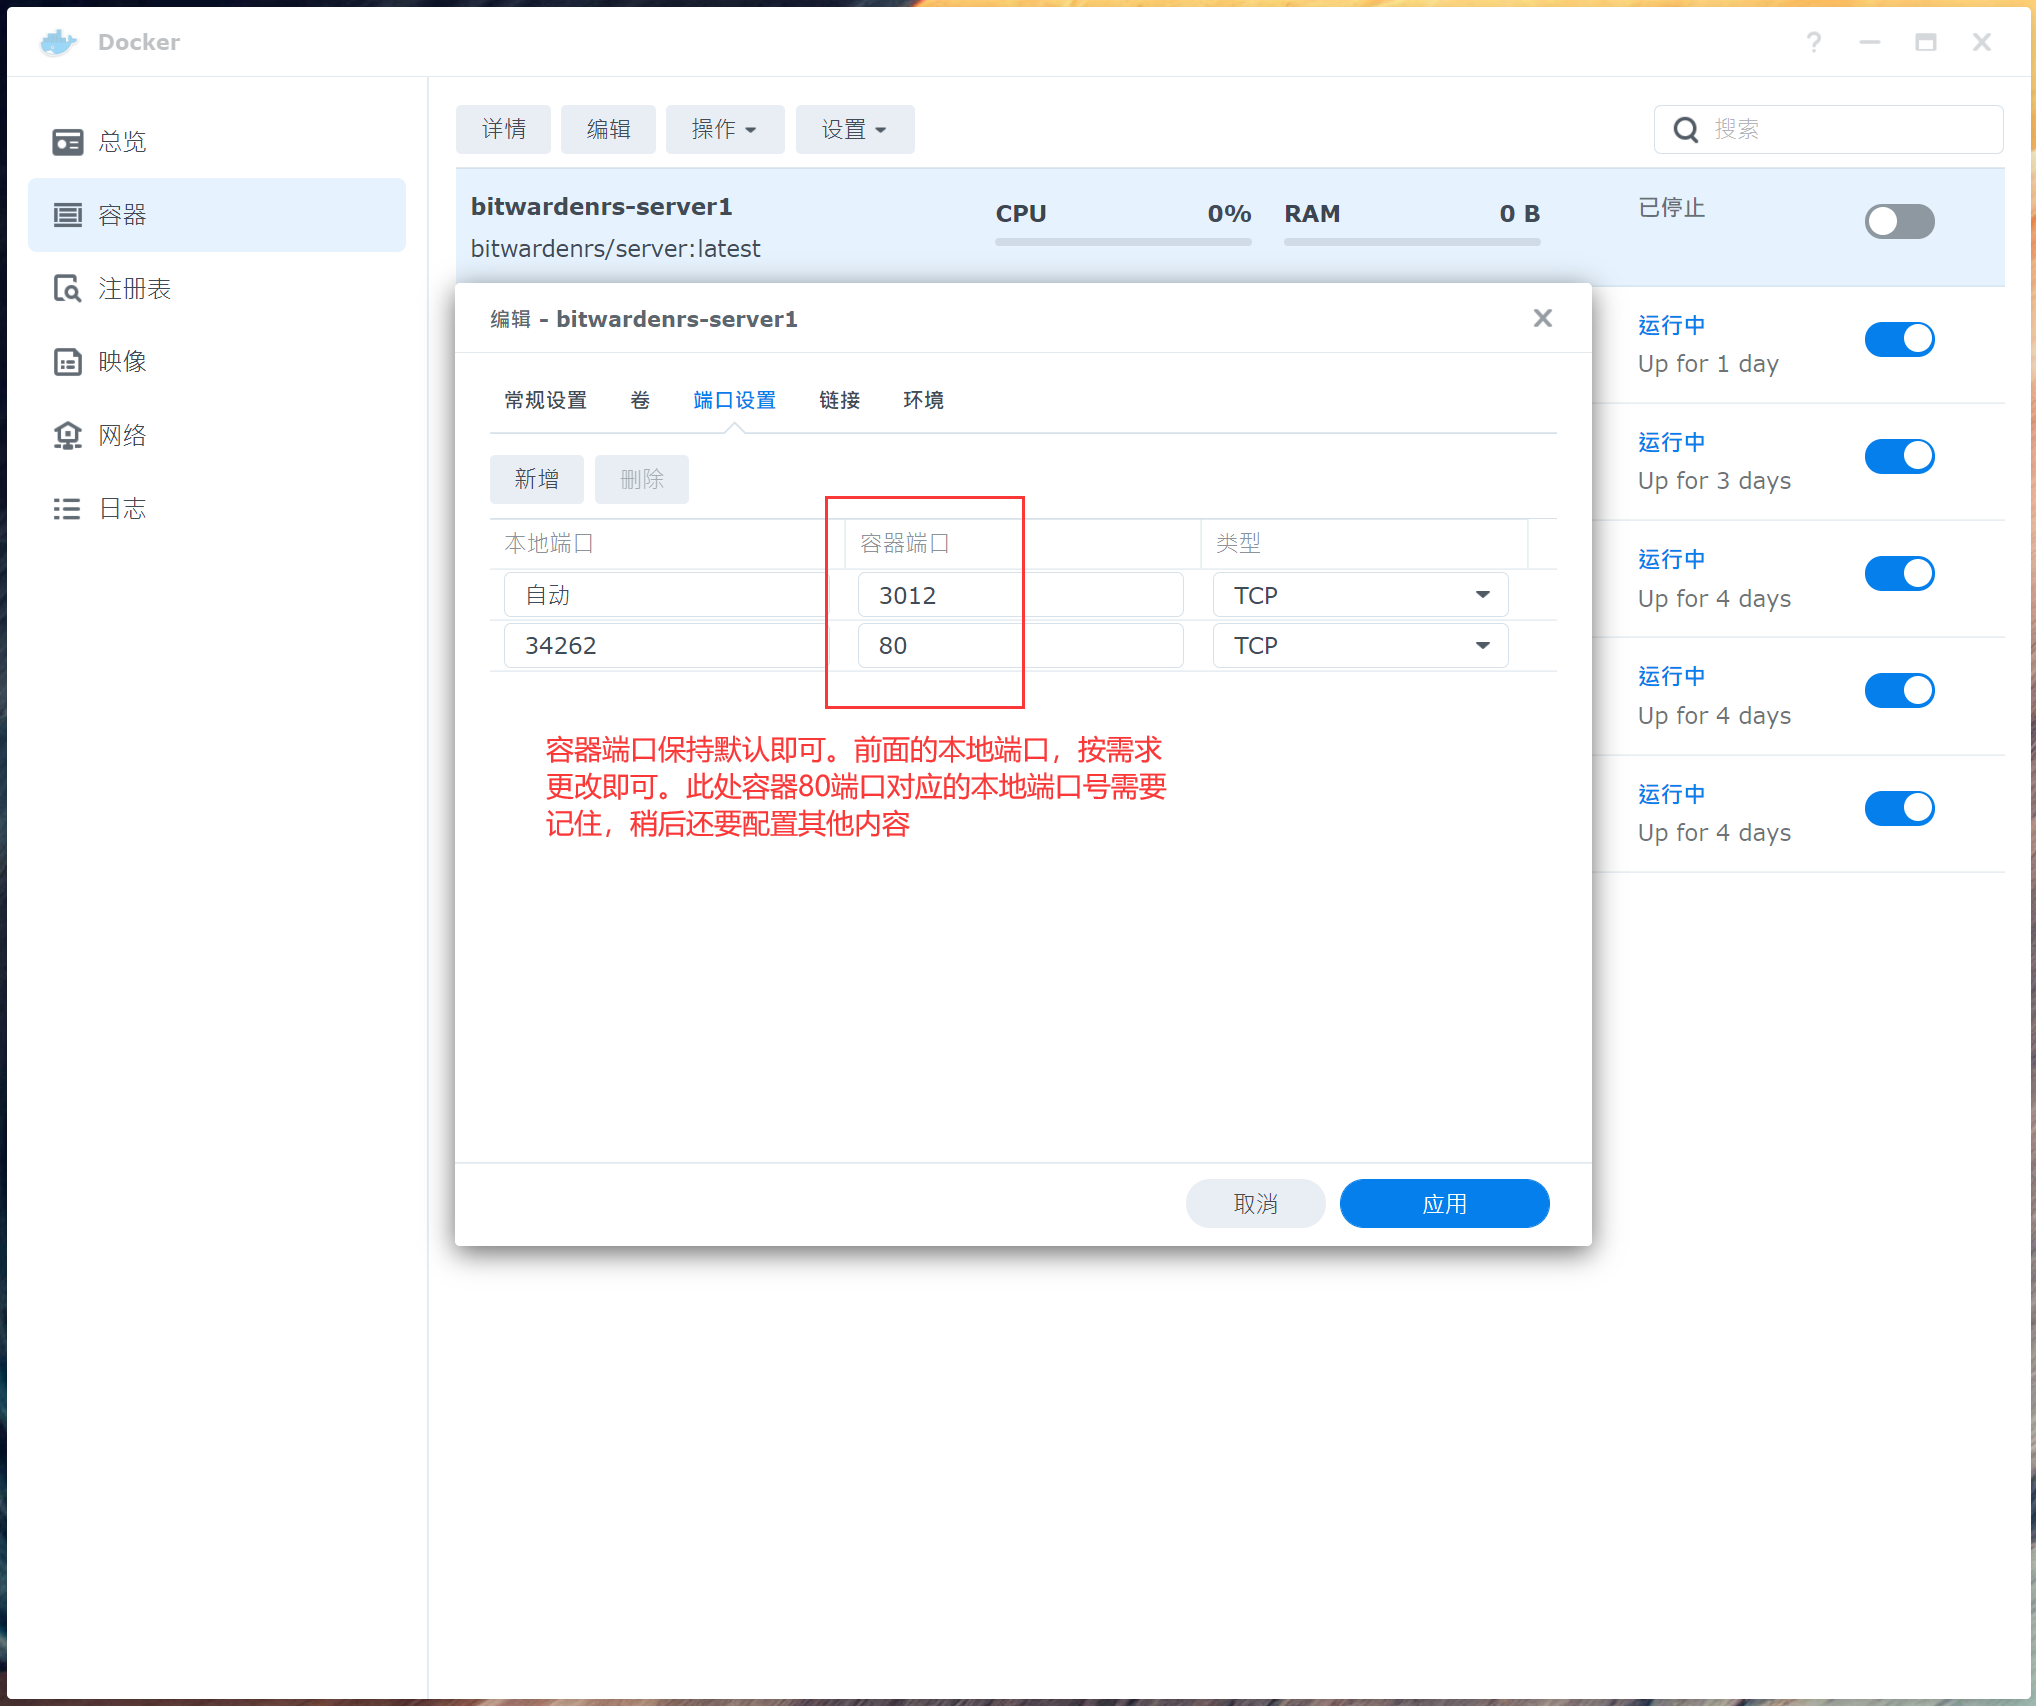Toggle off the container up for 1 day
The height and width of the screenshot is (1706, 2036).
pyautogui.click(x=1899, y=339)
